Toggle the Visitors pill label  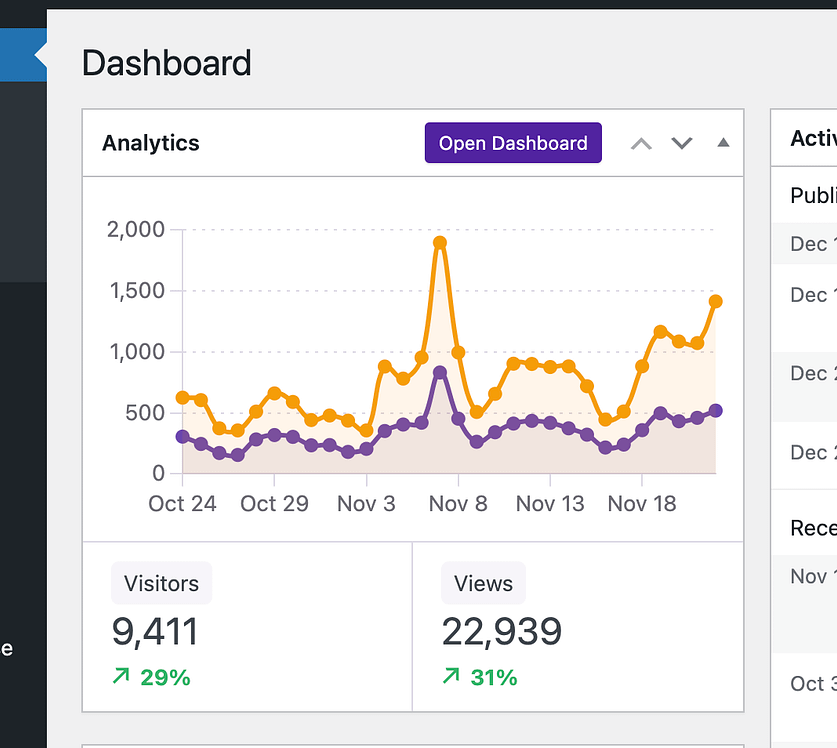161,583
